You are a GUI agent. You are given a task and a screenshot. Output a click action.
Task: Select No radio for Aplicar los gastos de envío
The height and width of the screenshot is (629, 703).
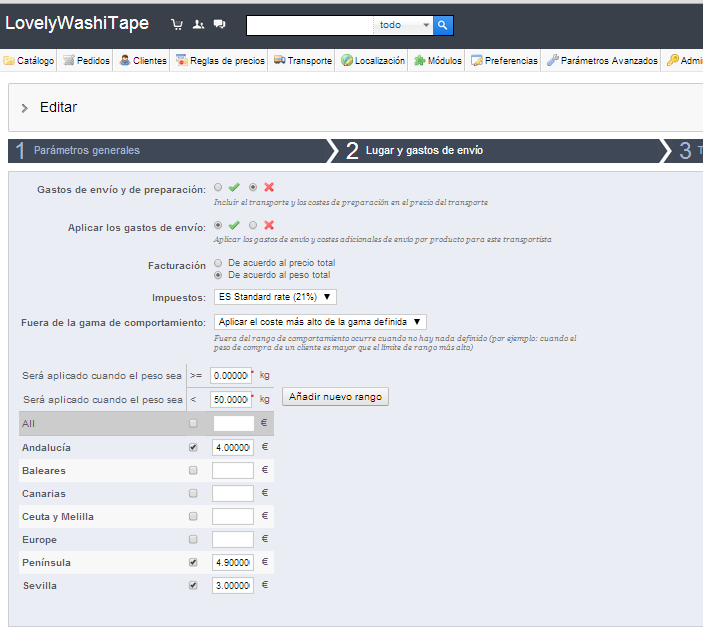pyautogui.click(x=253, y=225)
